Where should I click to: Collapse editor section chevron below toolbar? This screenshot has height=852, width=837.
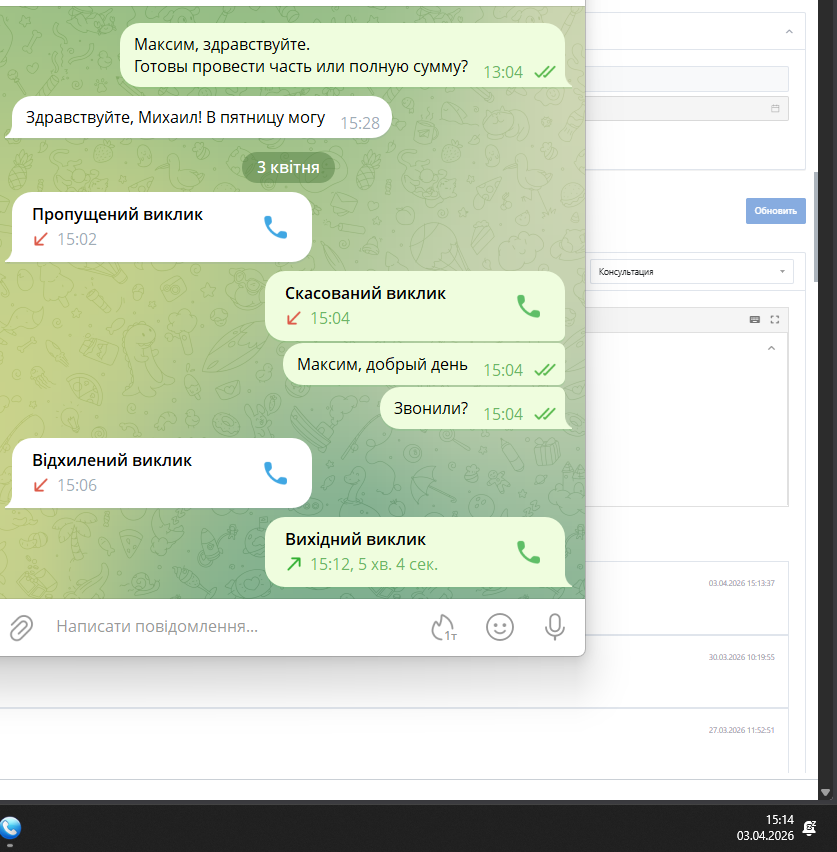(771, 348)
